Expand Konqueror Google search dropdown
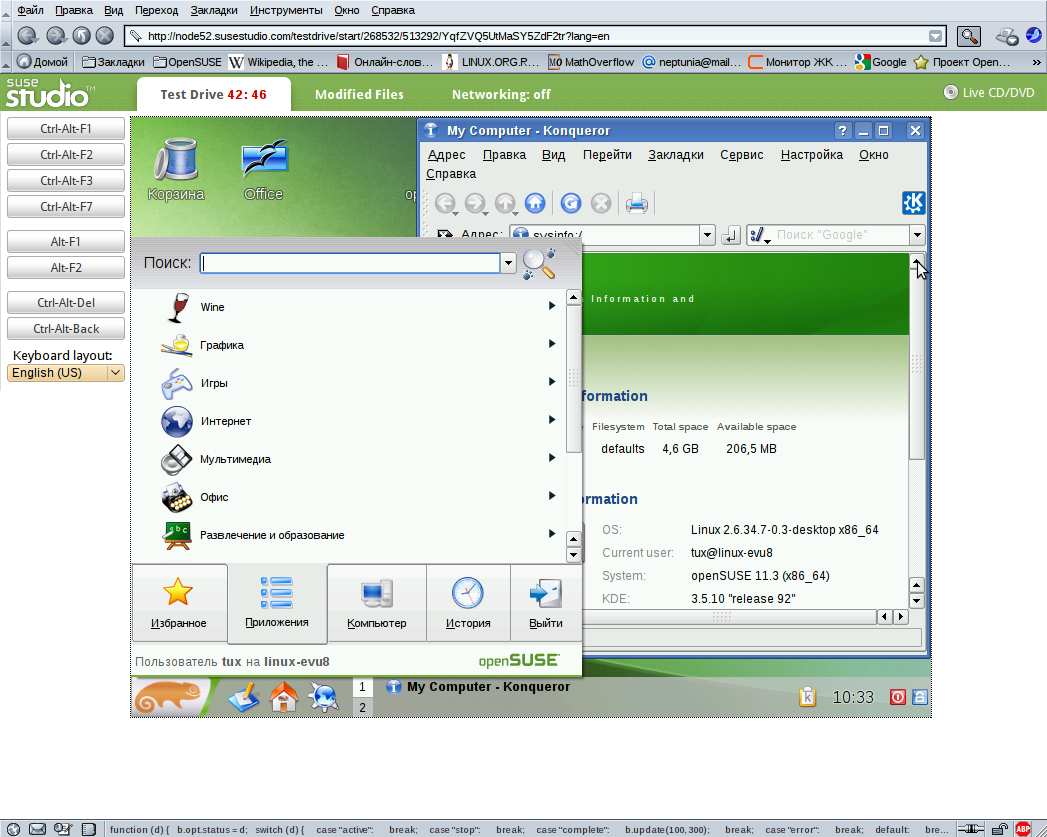Viewport: 1047px width, 837px height. pyautogui.click(x=917, y=235)
